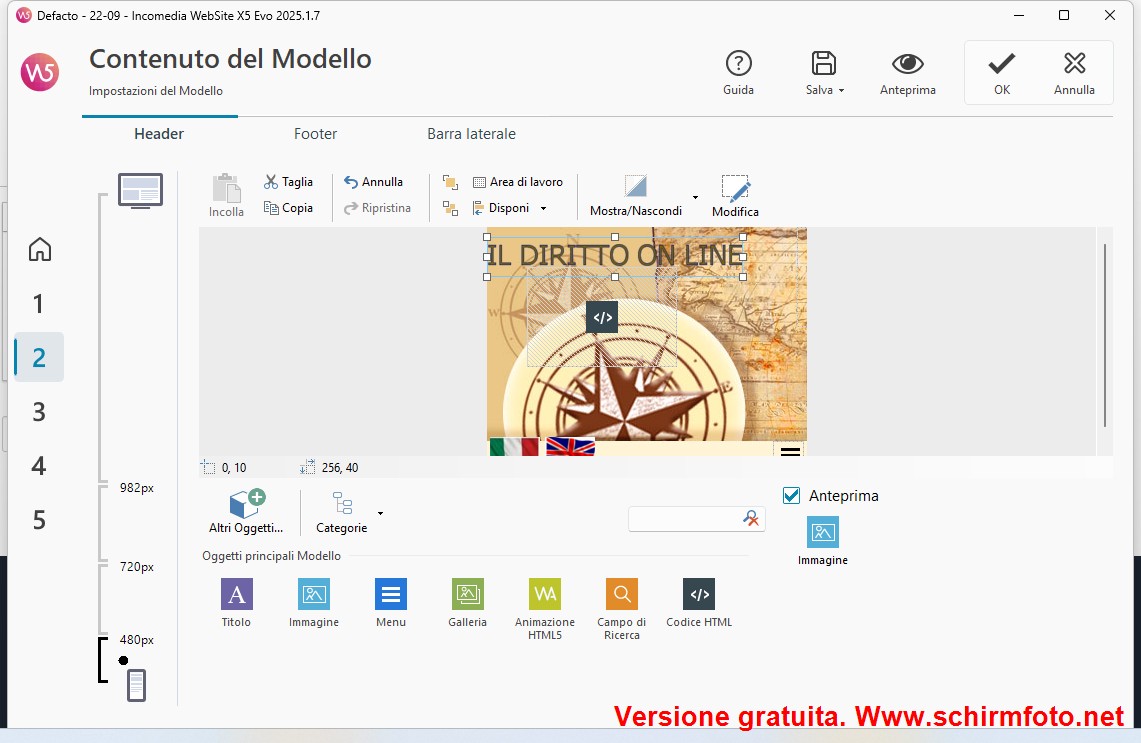Select the smartphone viewport breakpoint icon
This screenshot has width=1141, height=743.
[x=136, y=685]
